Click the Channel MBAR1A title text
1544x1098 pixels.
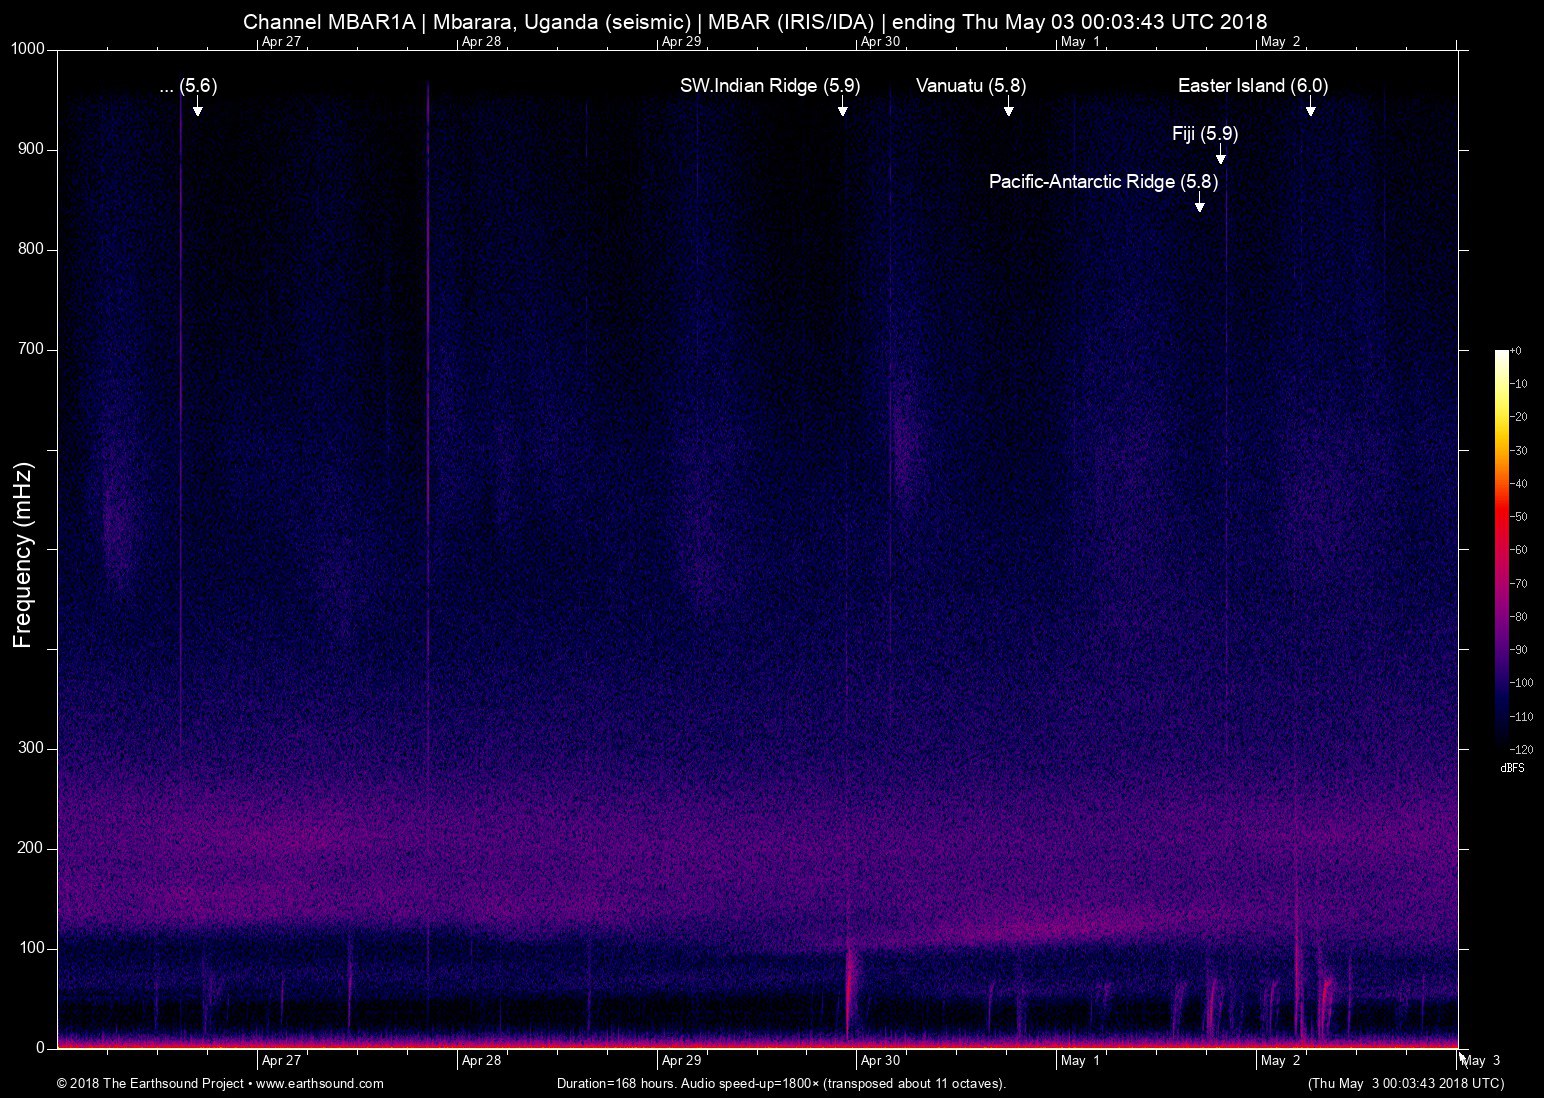328,22
